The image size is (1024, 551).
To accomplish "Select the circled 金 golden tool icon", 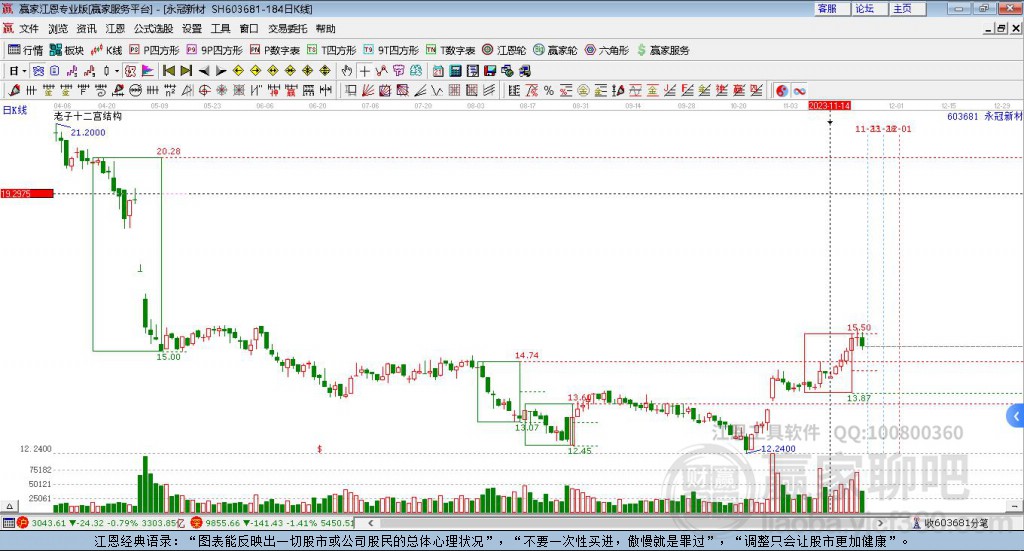I will [x=583, y=91].
